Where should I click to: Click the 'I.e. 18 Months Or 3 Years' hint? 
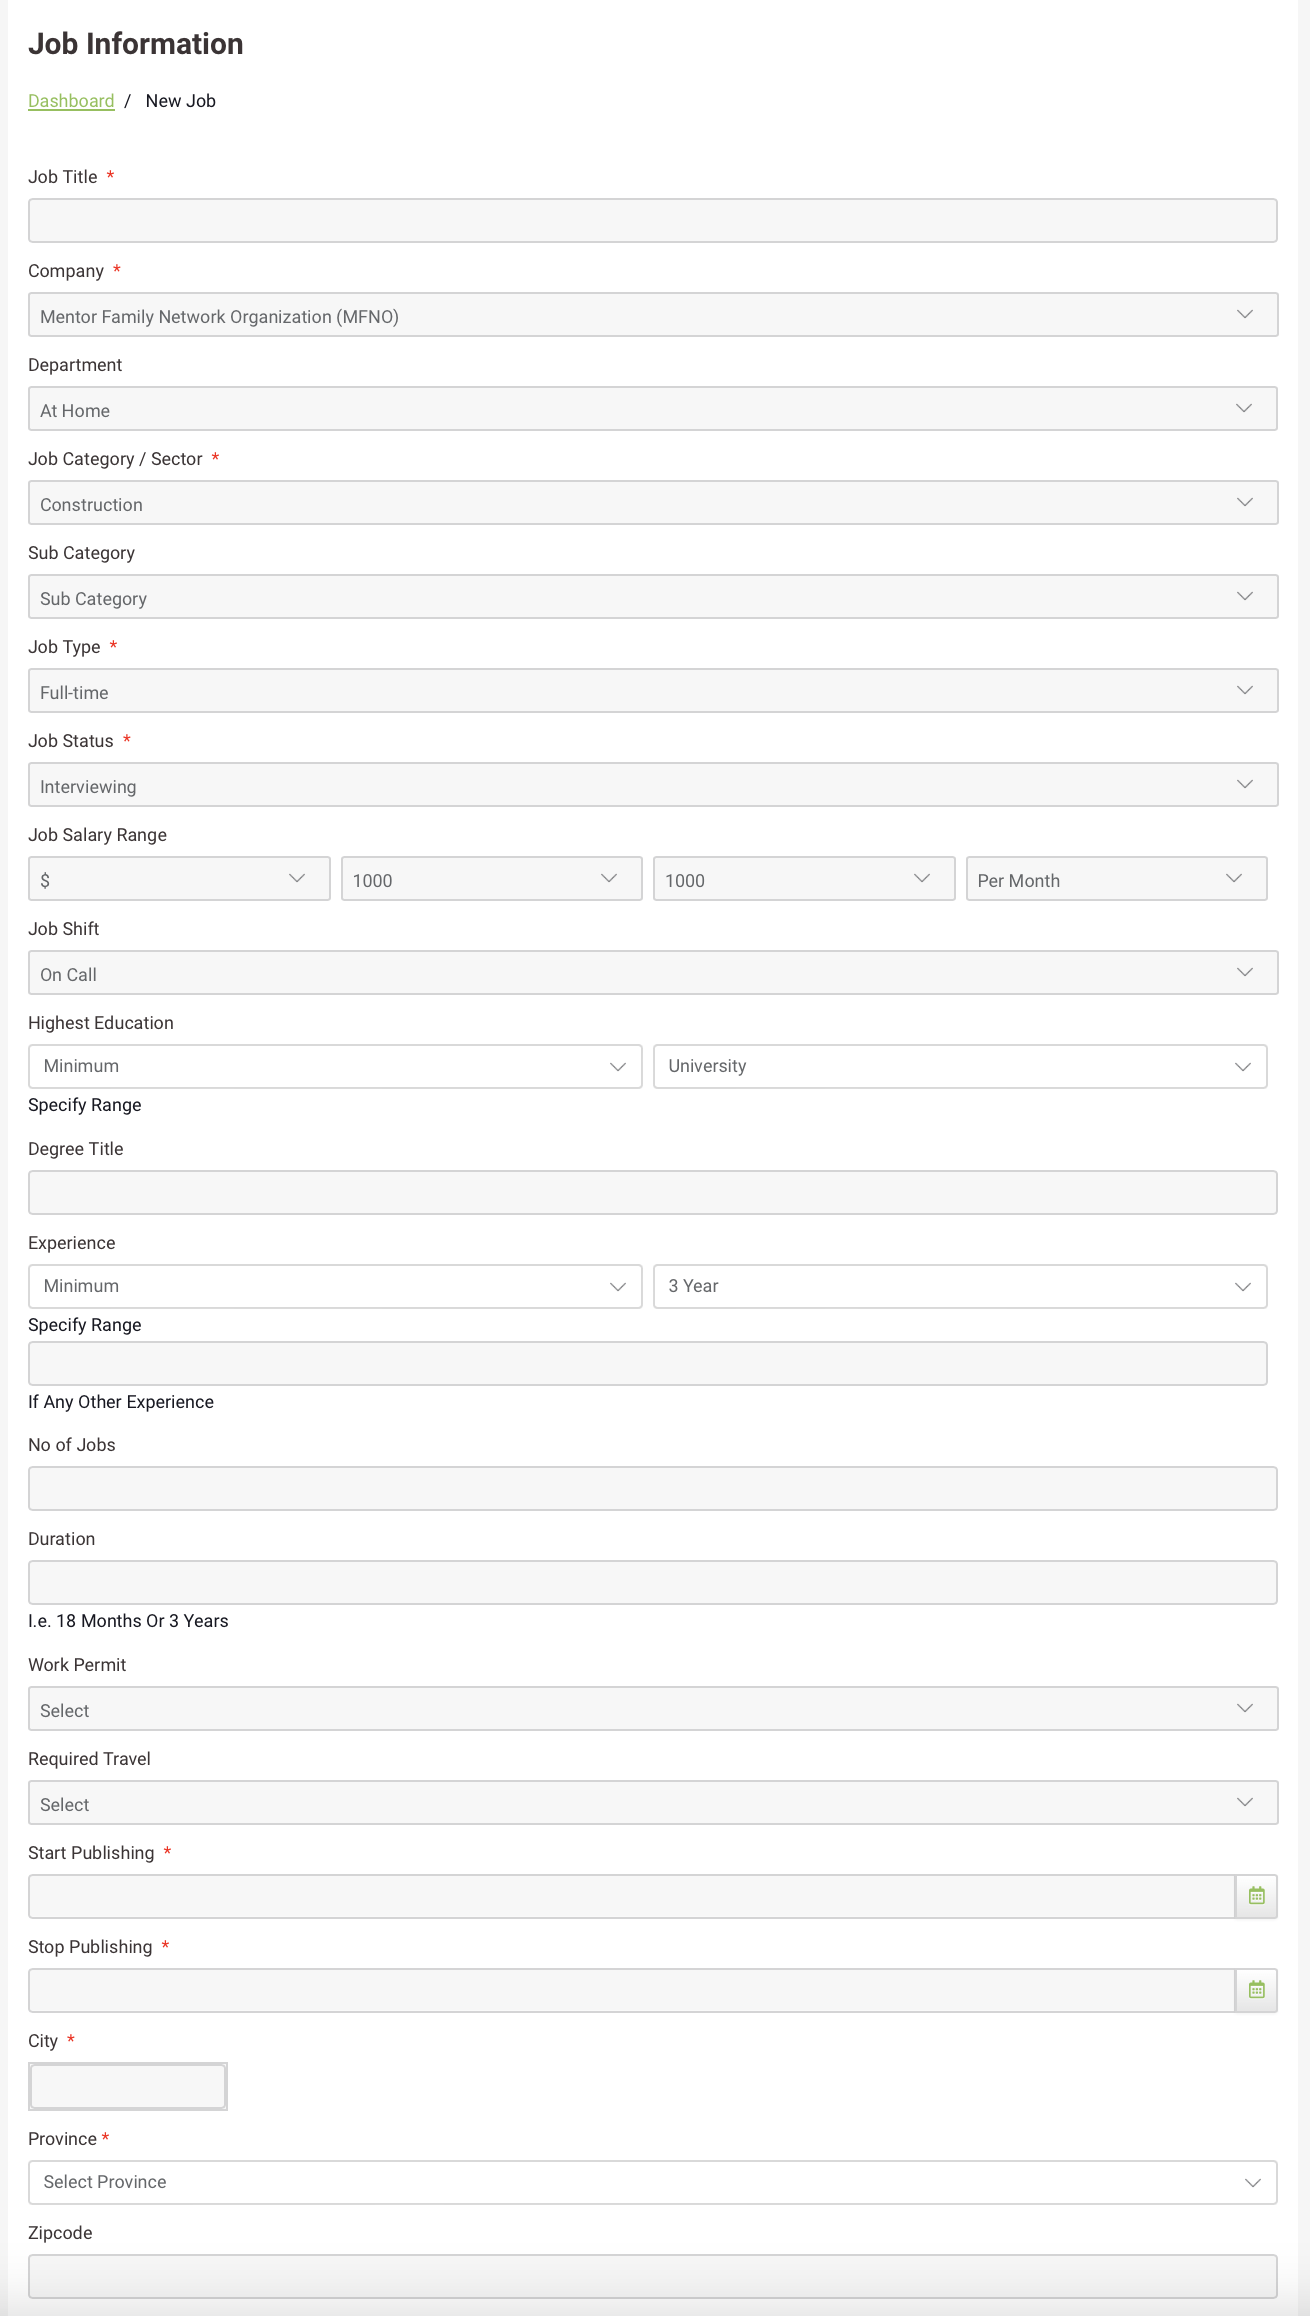(x=128, y=1621)
